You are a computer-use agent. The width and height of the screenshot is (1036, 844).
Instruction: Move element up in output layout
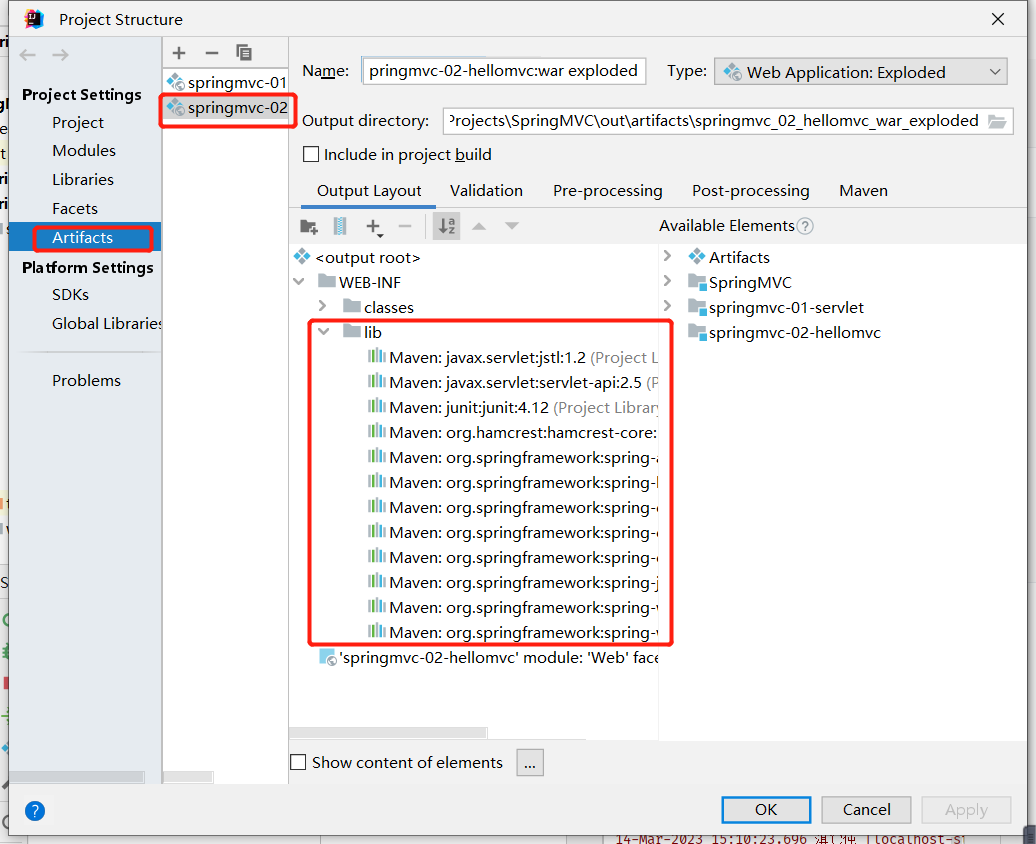coord(479,227)
